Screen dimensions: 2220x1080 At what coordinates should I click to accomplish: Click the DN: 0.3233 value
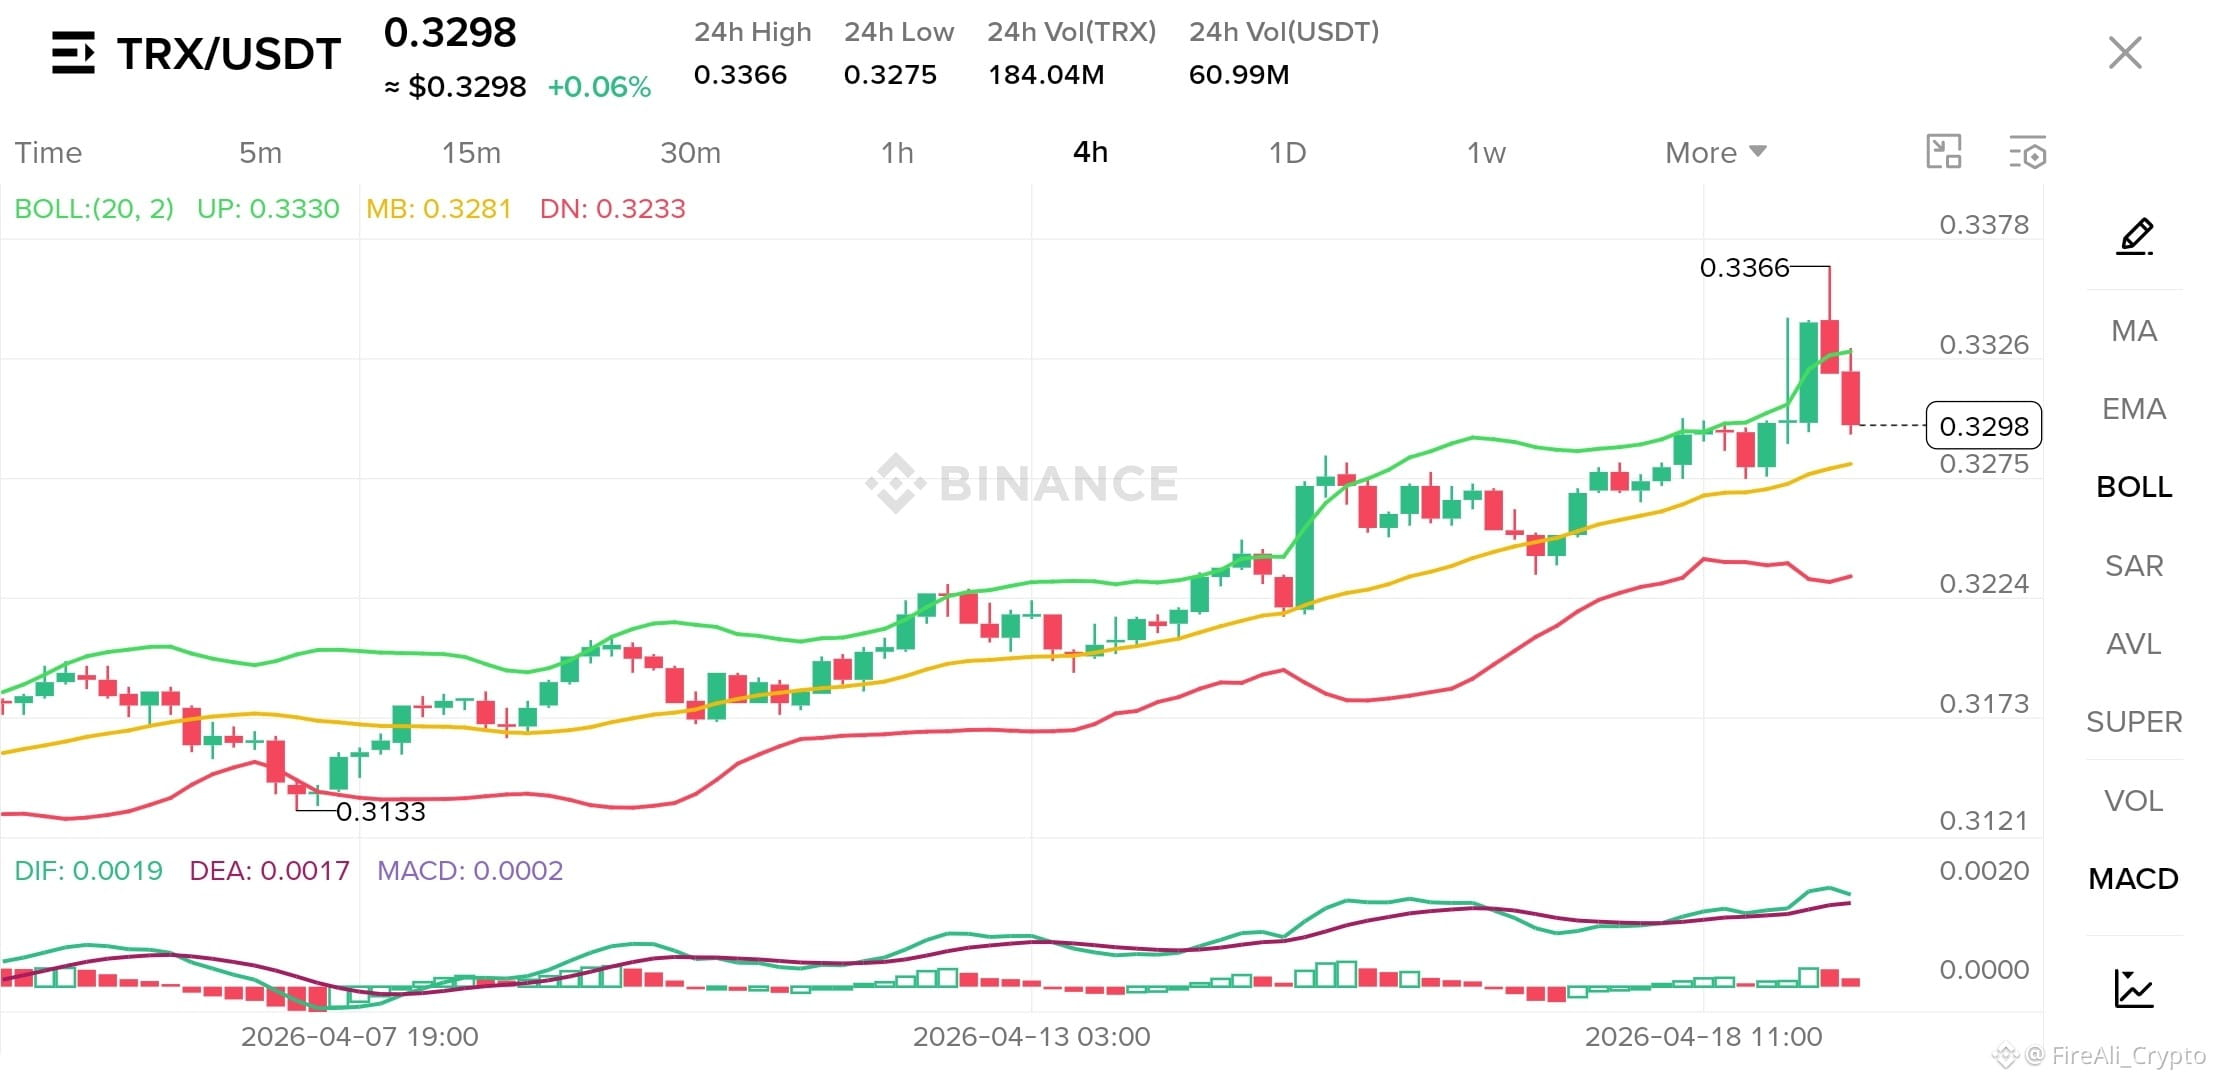pos(612,208)
